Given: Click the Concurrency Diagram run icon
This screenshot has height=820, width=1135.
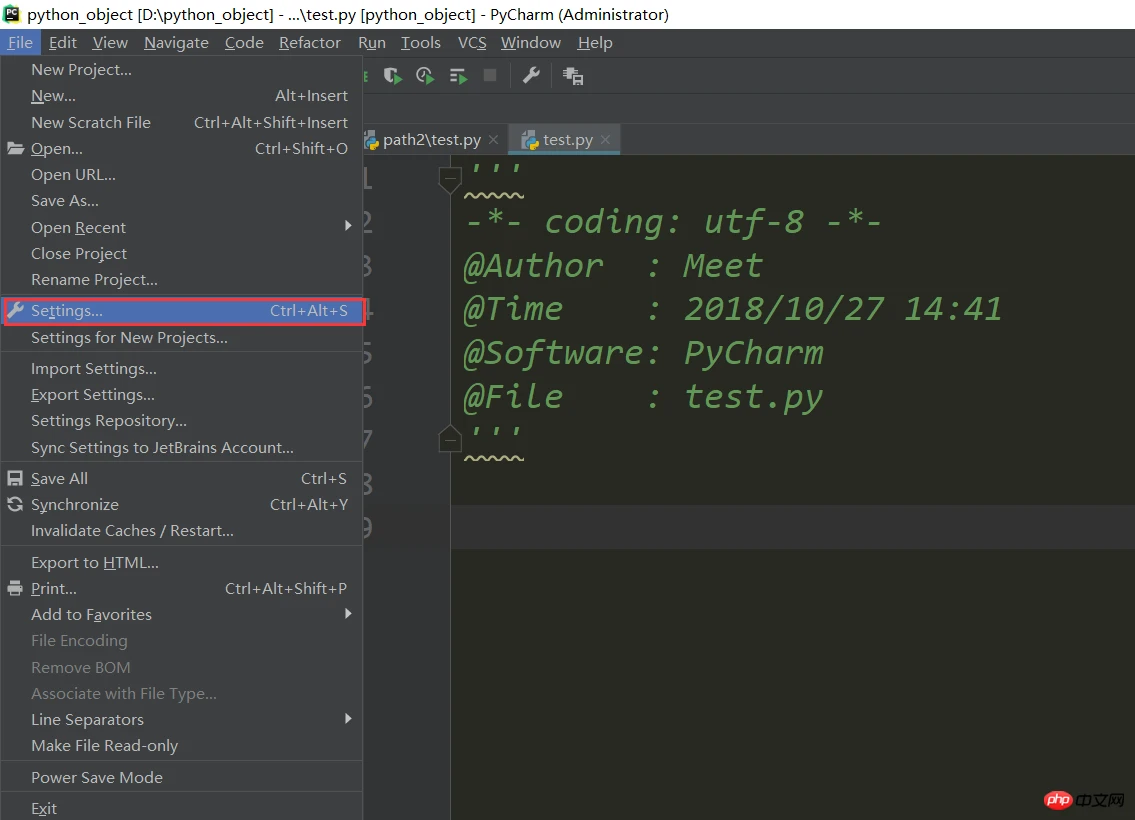Looking at the screenshot, I should pos(458,76).
